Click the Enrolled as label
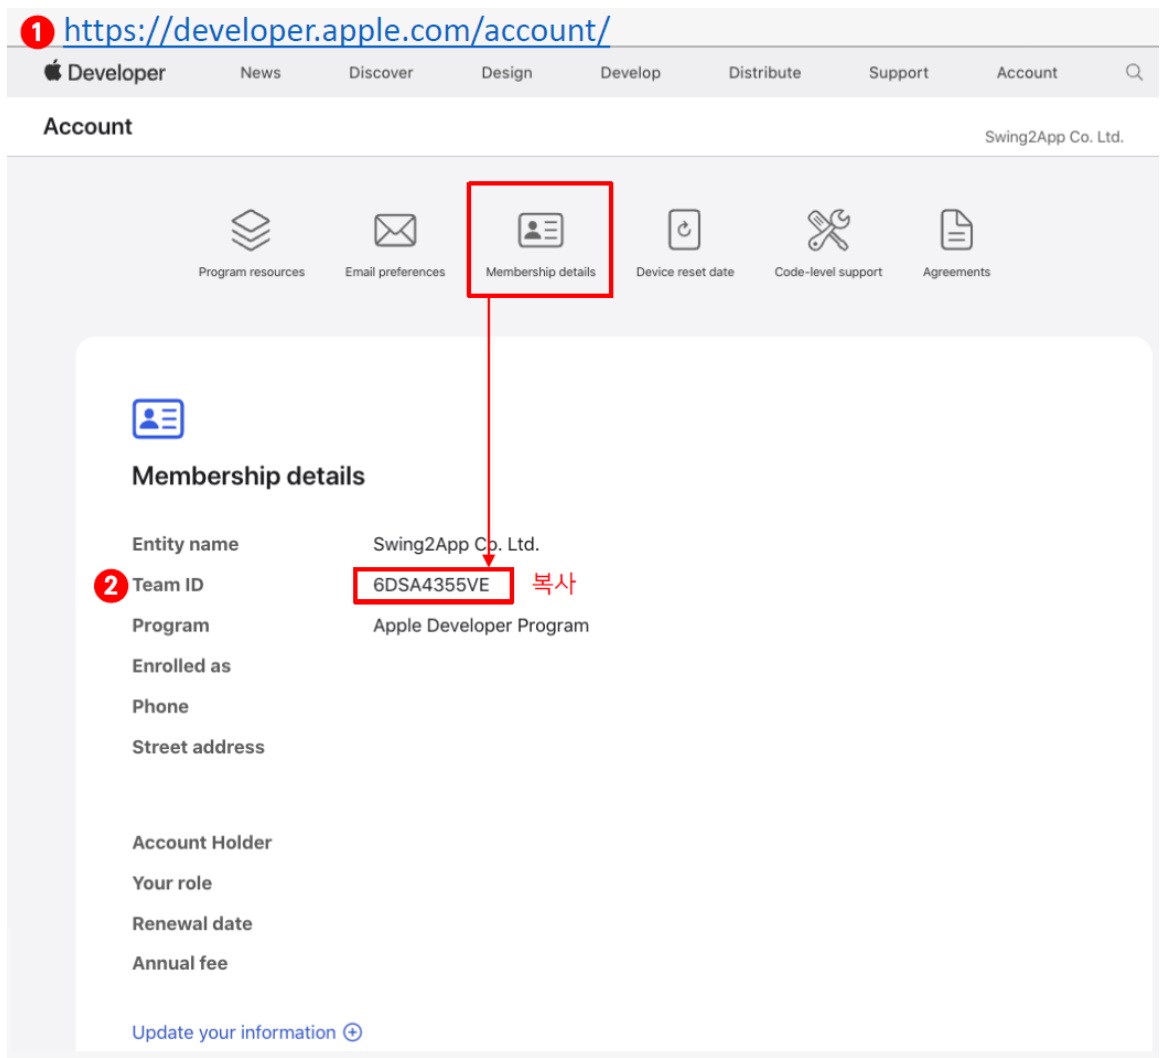The width and height of the screenshot is (1163, 1058). [181, 666]
